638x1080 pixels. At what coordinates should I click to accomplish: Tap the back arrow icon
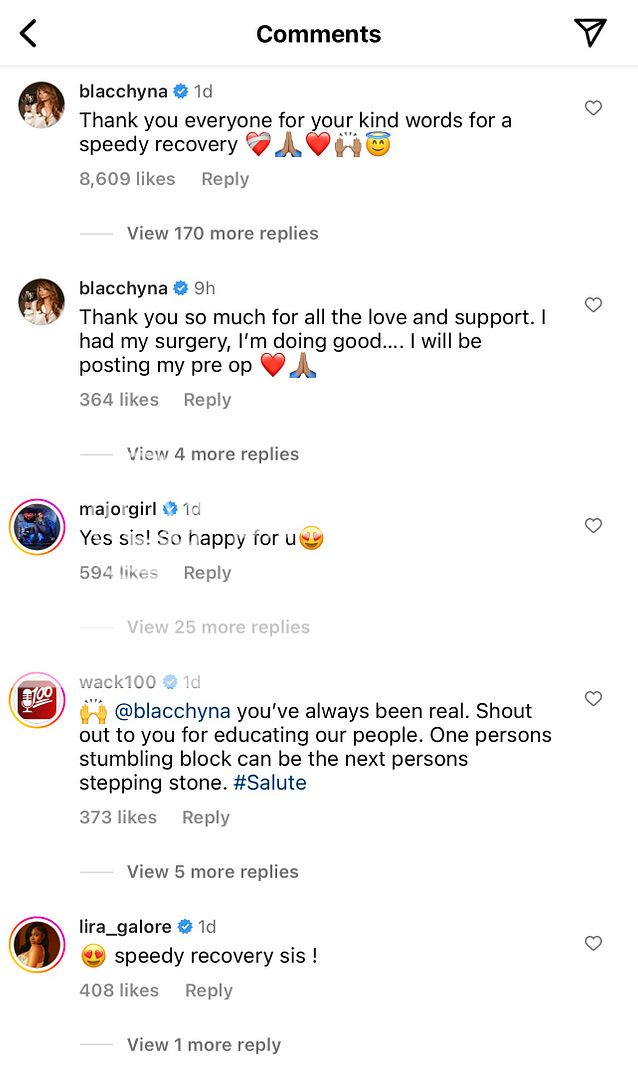[29, 34]
